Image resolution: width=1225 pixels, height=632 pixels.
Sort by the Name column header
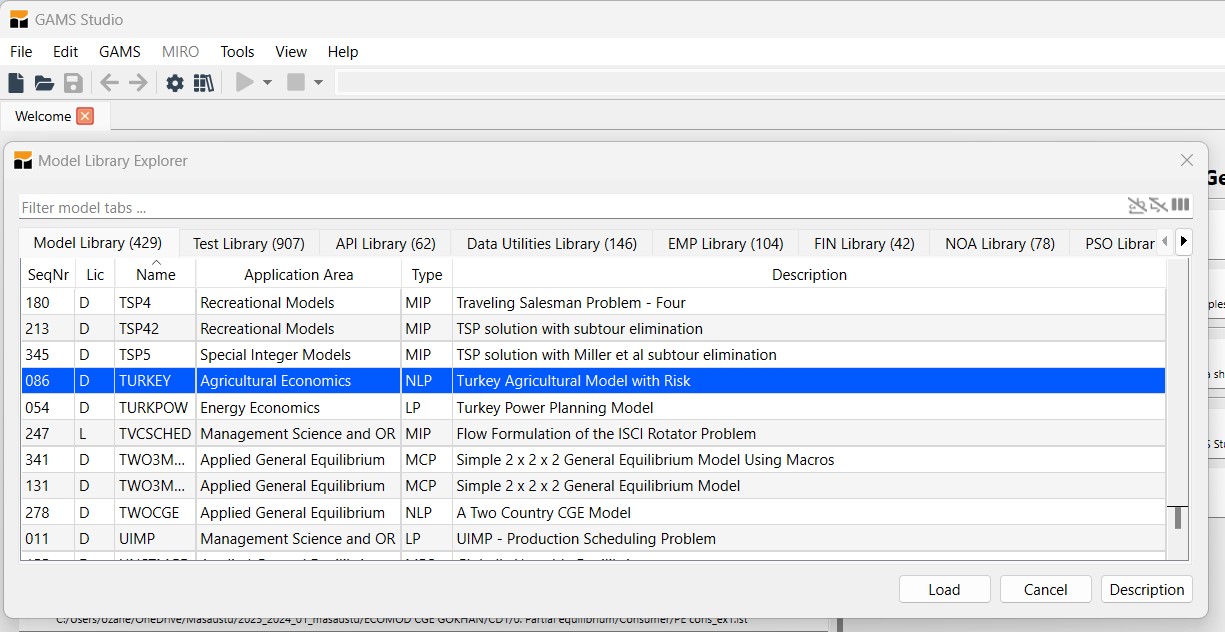[155, 274]
